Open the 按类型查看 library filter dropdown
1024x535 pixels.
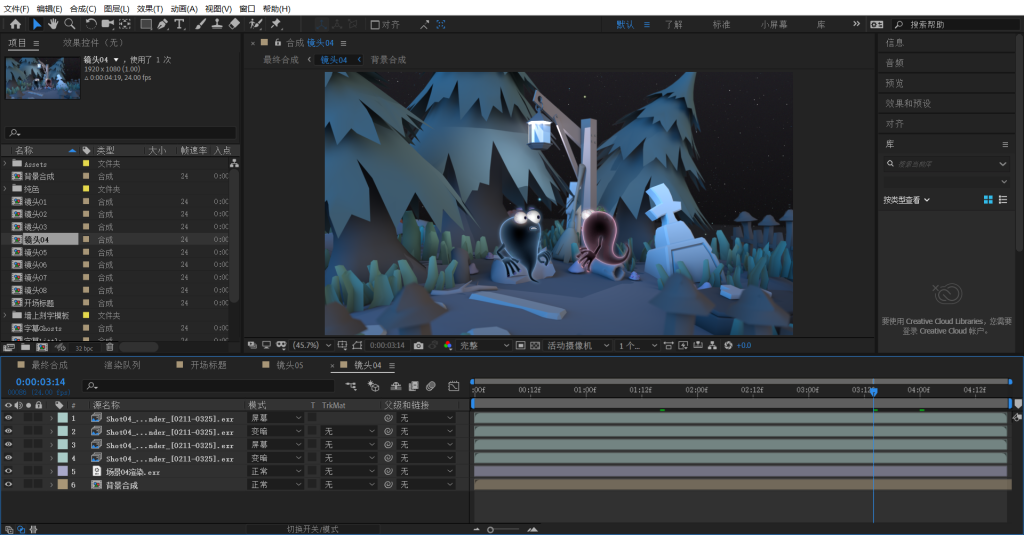coord(906,200)
